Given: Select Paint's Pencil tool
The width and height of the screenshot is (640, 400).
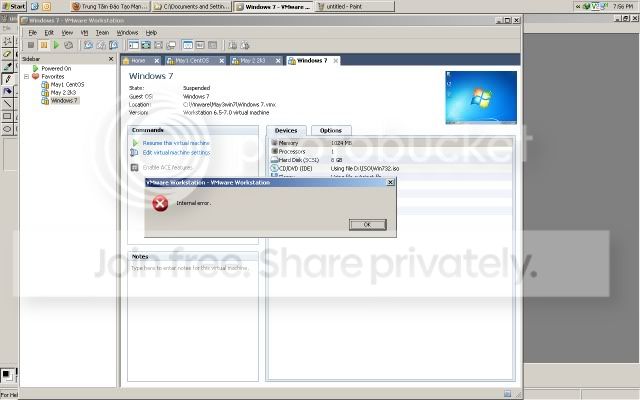Looking at the screenshot, I should (x=7, y=79).
